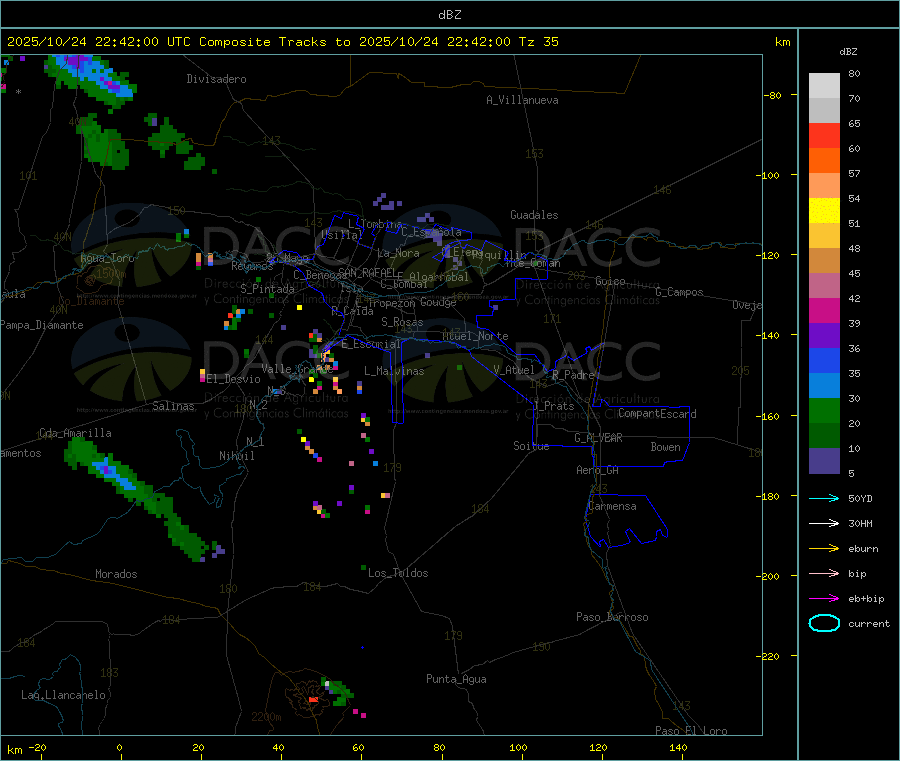
Task: Click the cyan 50YD arrow legend icon
Action: tap(824, 498)
